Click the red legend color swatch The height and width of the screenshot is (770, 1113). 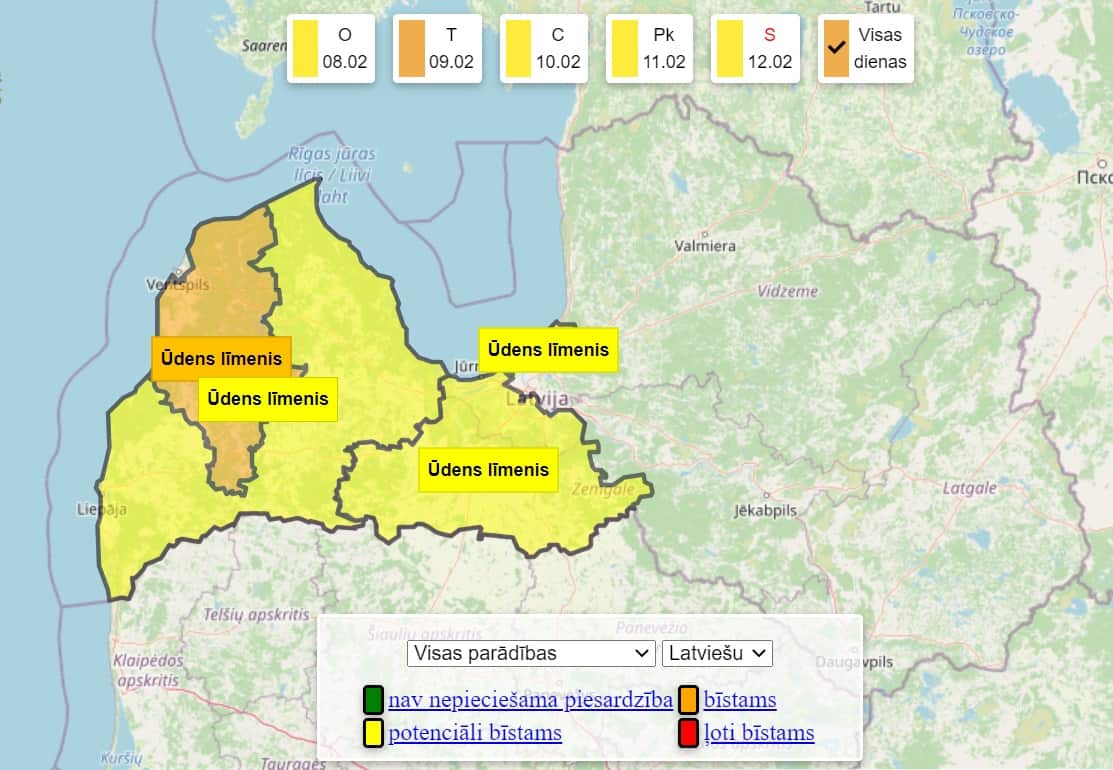coord(689,733)
